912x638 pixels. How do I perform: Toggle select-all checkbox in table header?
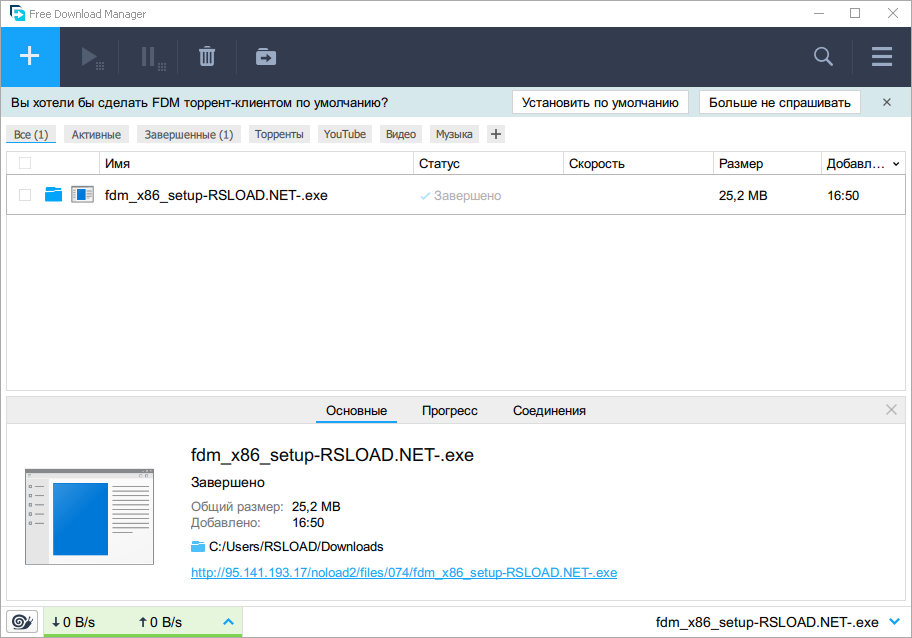(x=25, y=163)
